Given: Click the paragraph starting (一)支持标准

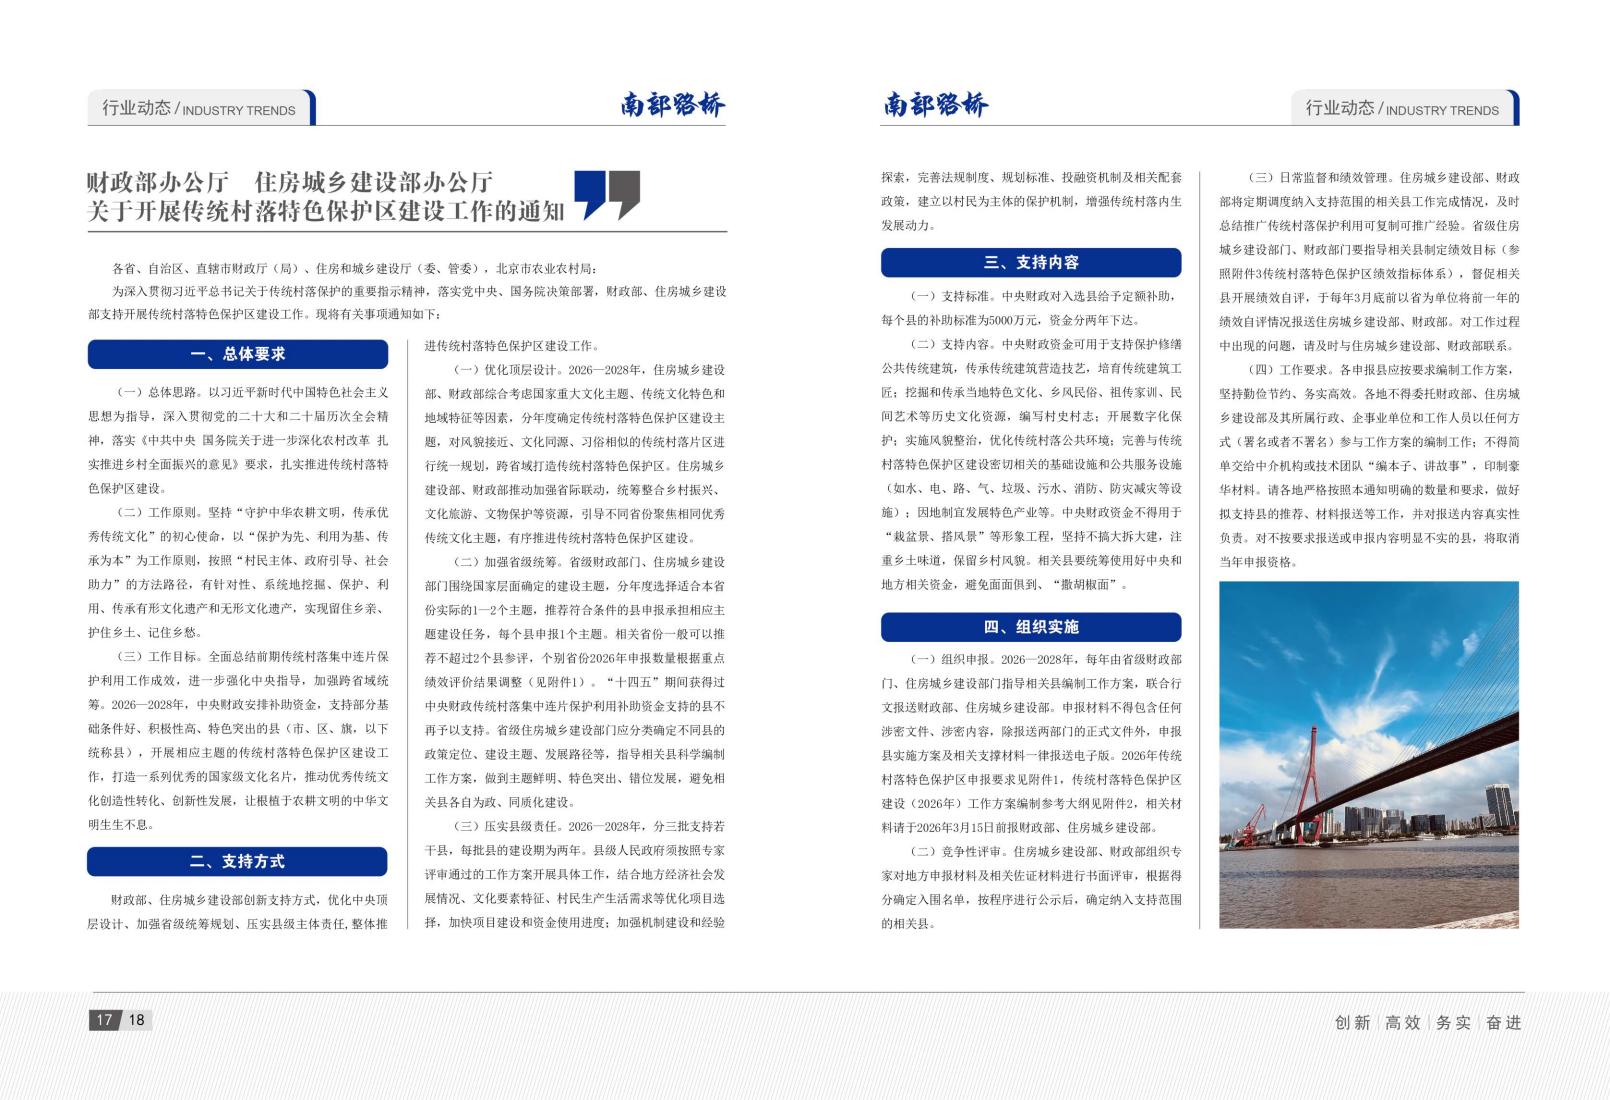Looking at the screenshot, I should (1031, 308).
